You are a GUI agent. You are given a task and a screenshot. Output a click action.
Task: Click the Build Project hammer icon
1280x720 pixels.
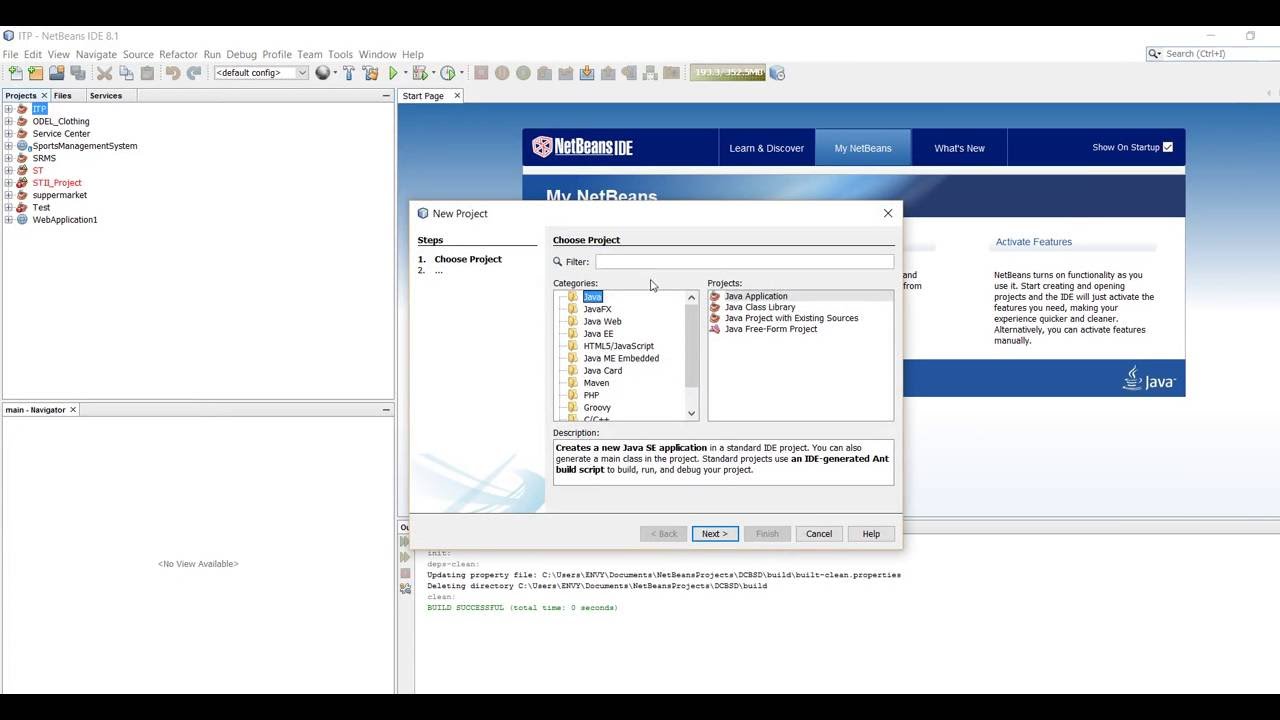tap(349, 73)
